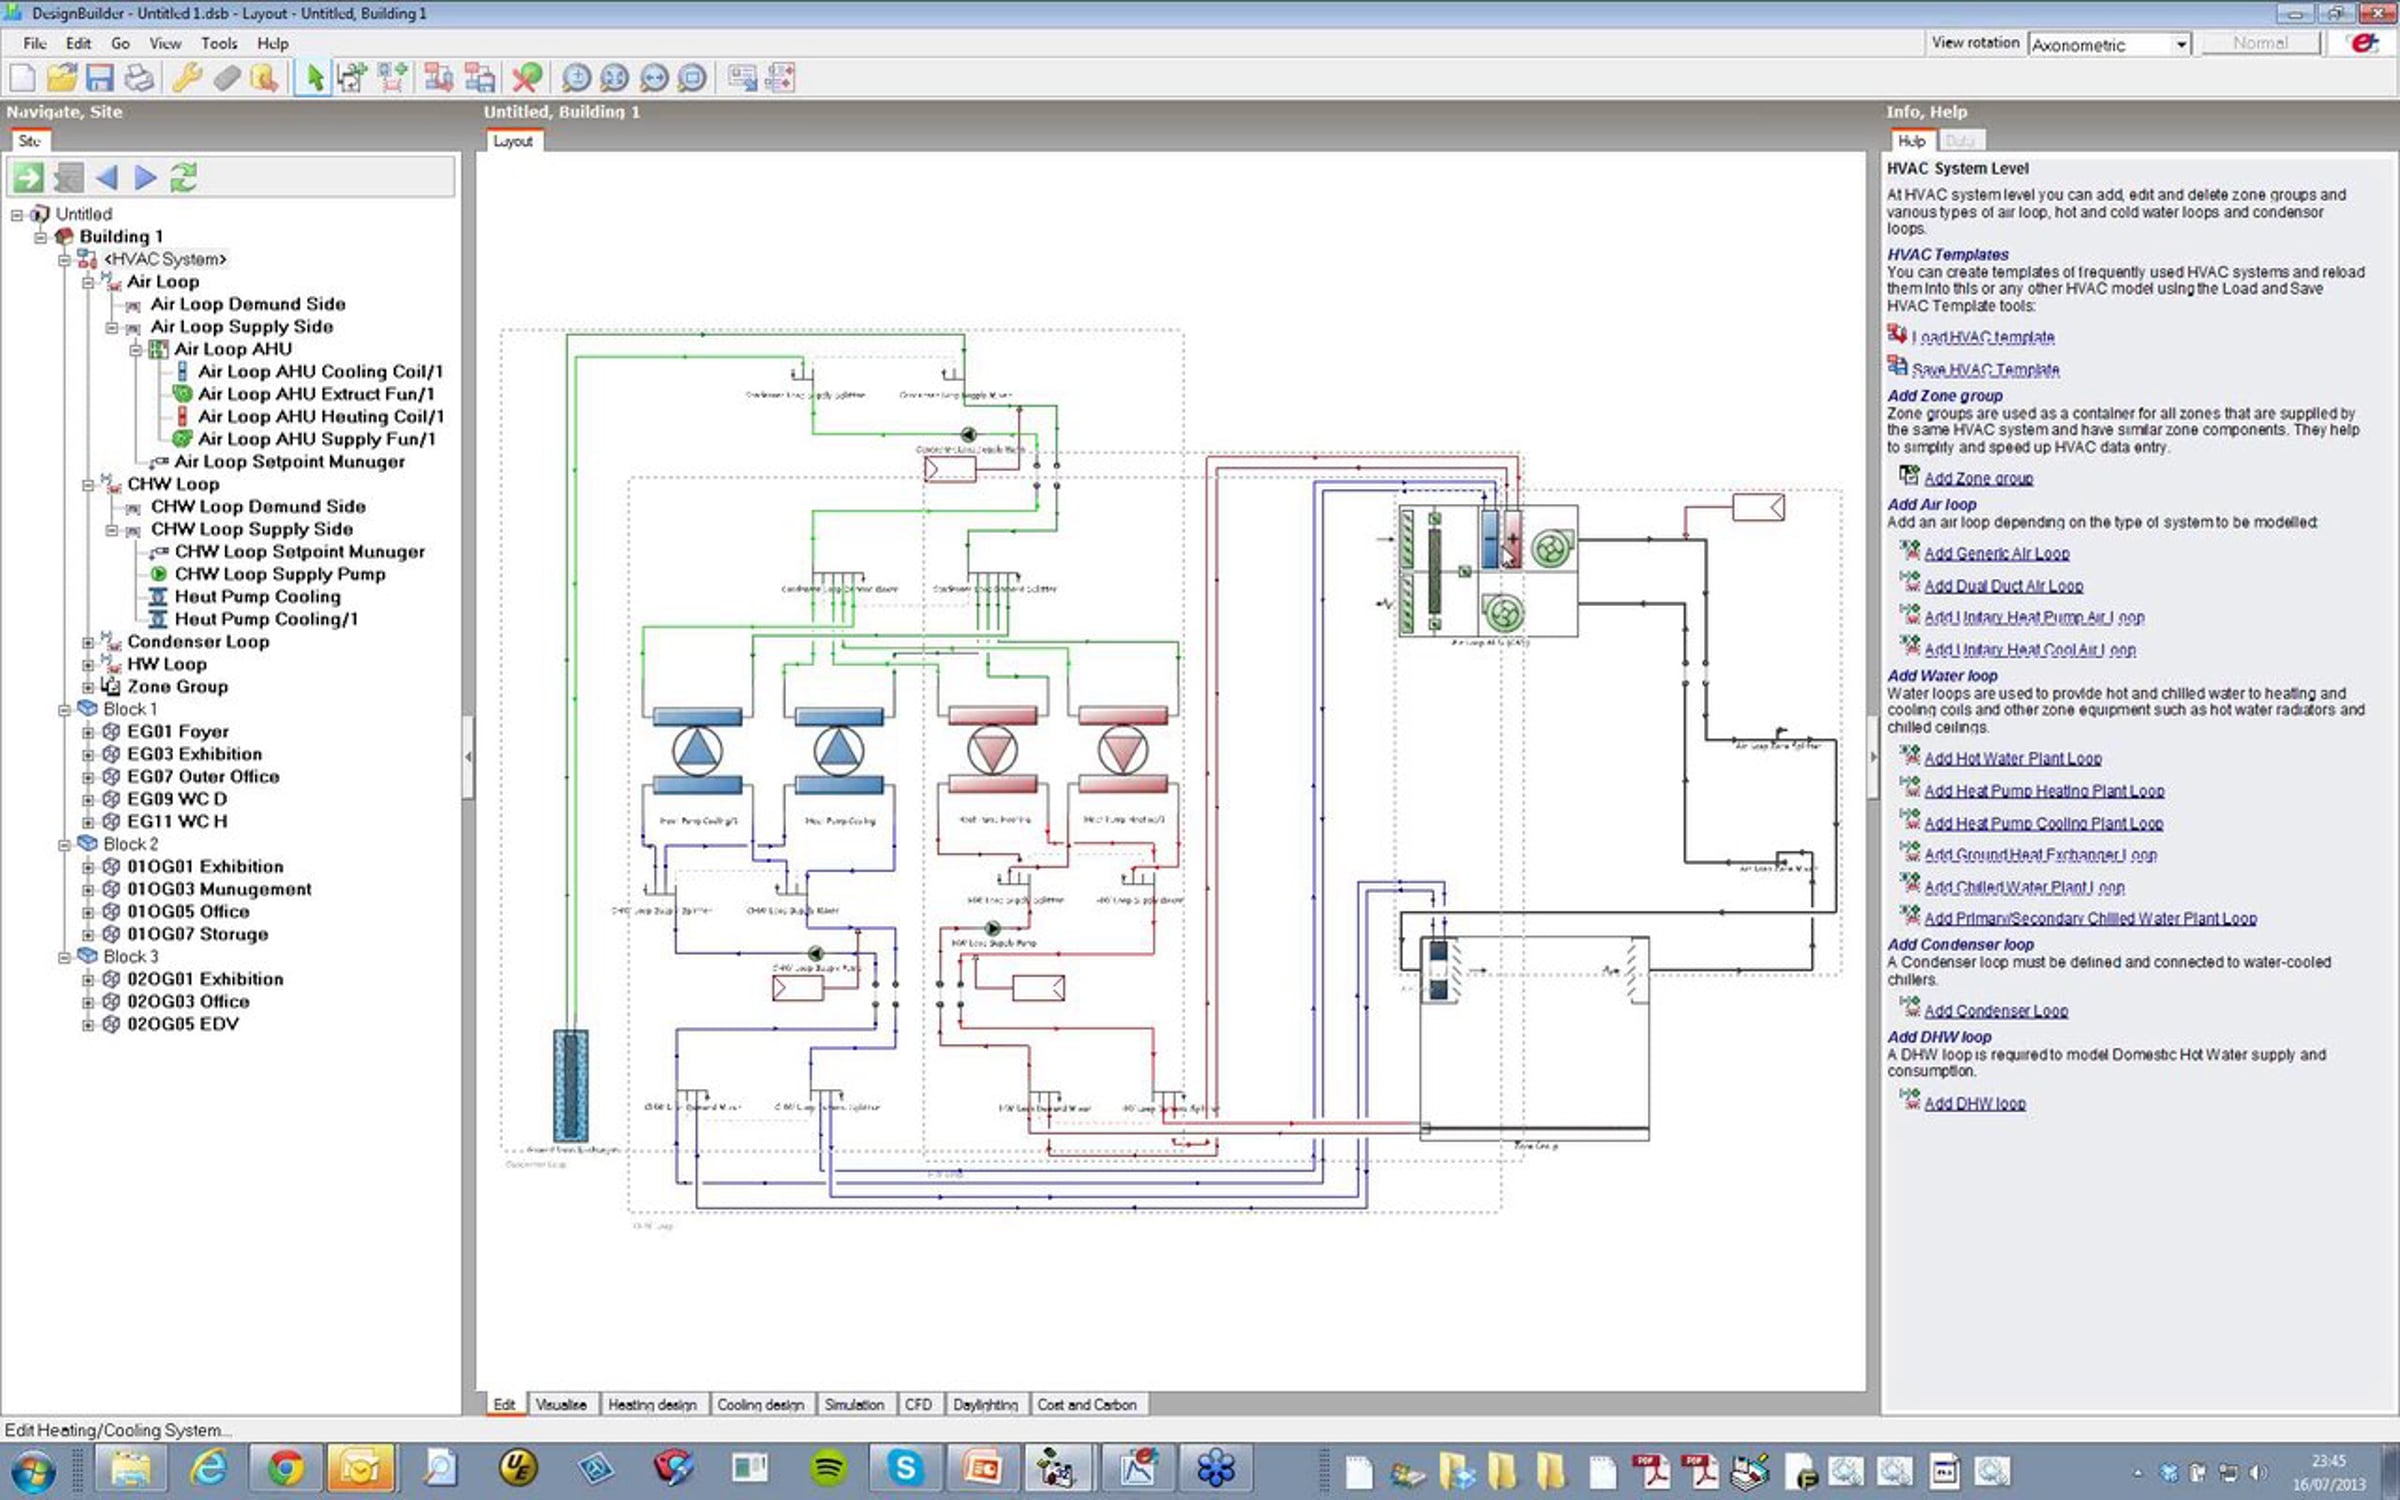This screenshot has height=1500, width=2400.
Task: Select EG03 Exhibition zone in tree
Action: (x=194, y=755)
